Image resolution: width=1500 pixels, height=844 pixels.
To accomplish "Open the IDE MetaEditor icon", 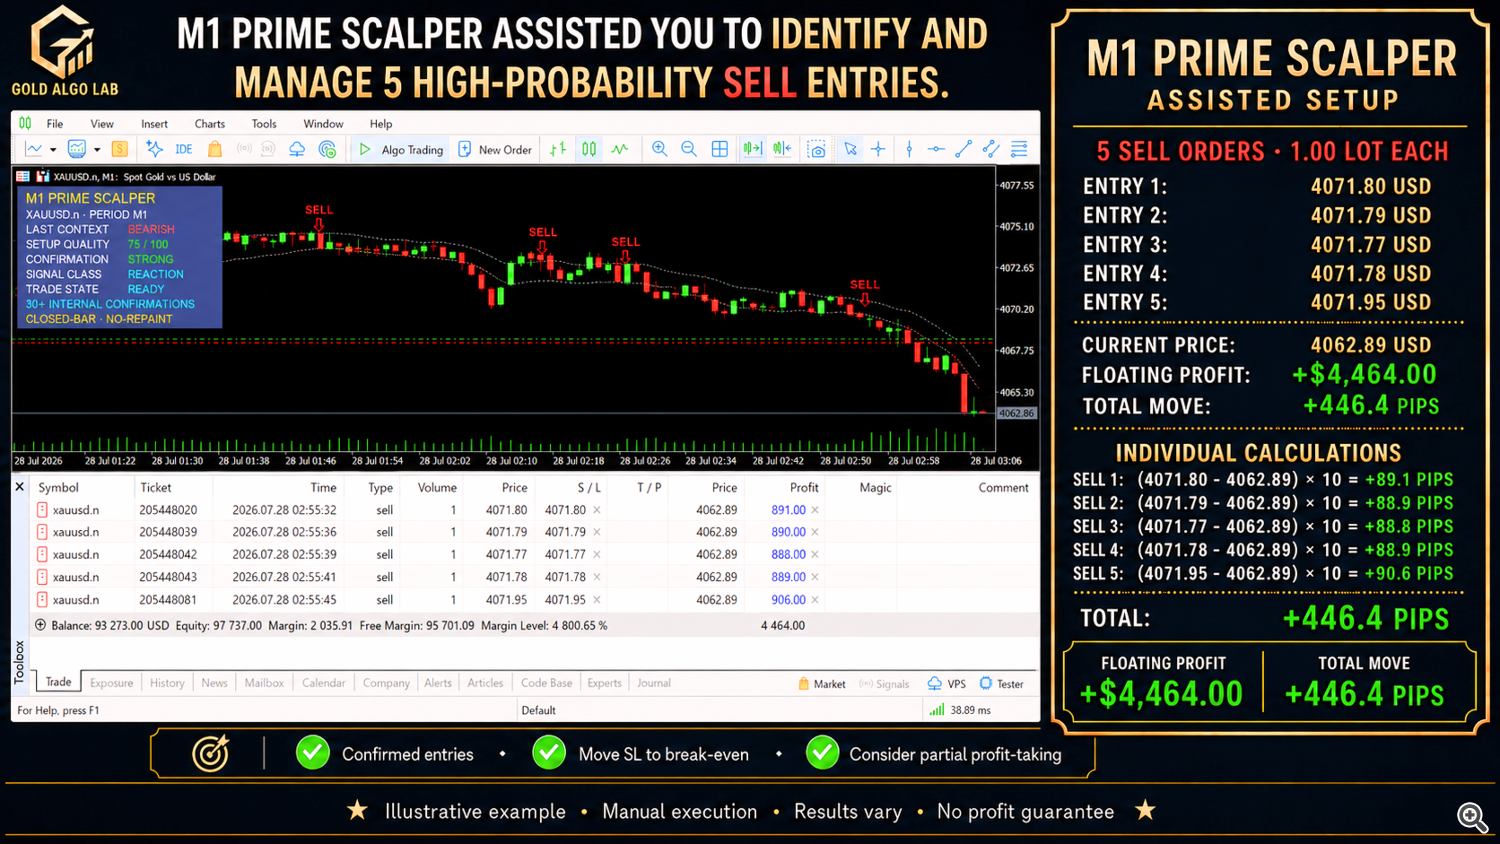I will [184, 149].
